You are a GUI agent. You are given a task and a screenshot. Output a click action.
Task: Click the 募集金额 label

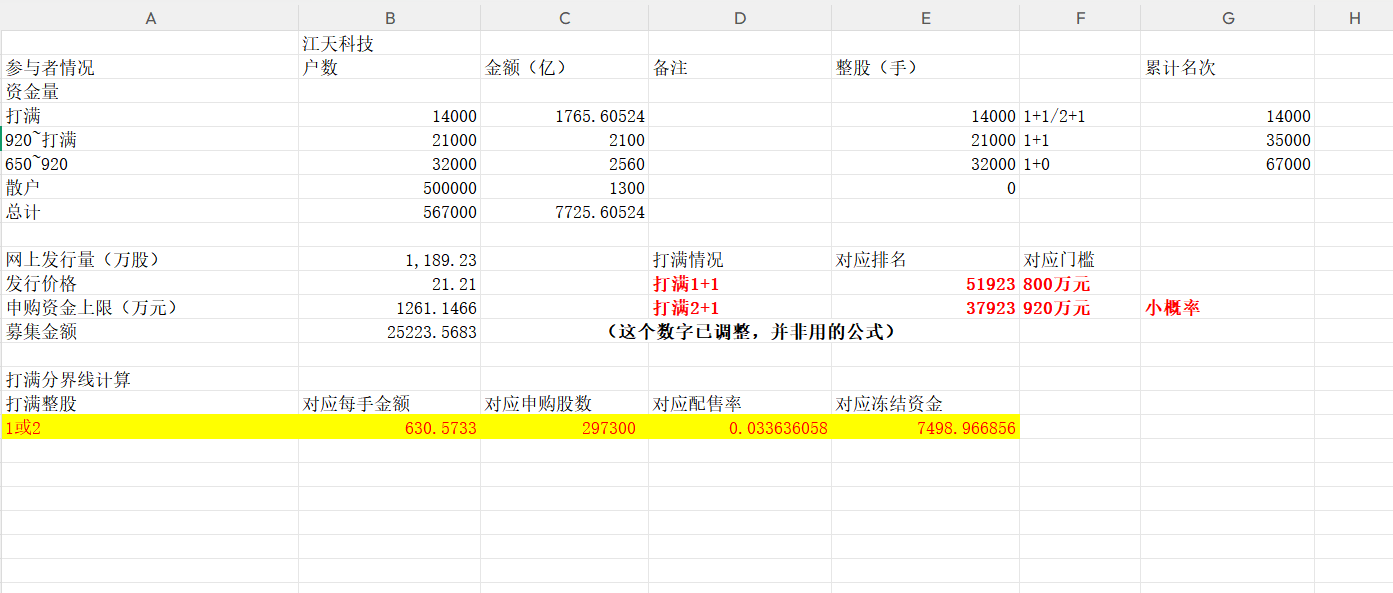150,332
